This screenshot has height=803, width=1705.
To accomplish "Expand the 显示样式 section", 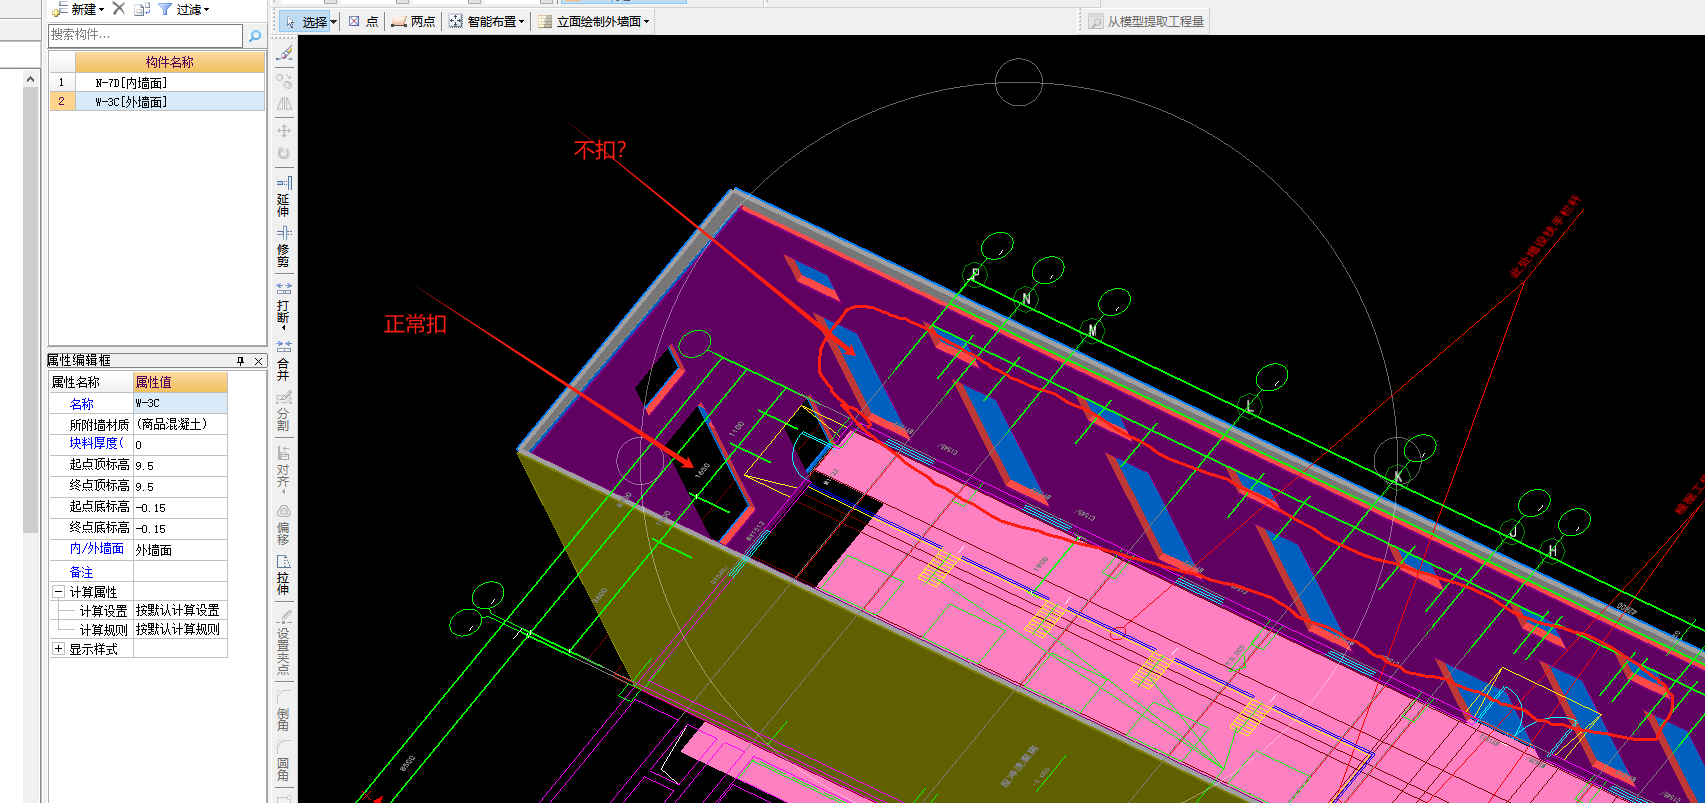I will [58, 649].
